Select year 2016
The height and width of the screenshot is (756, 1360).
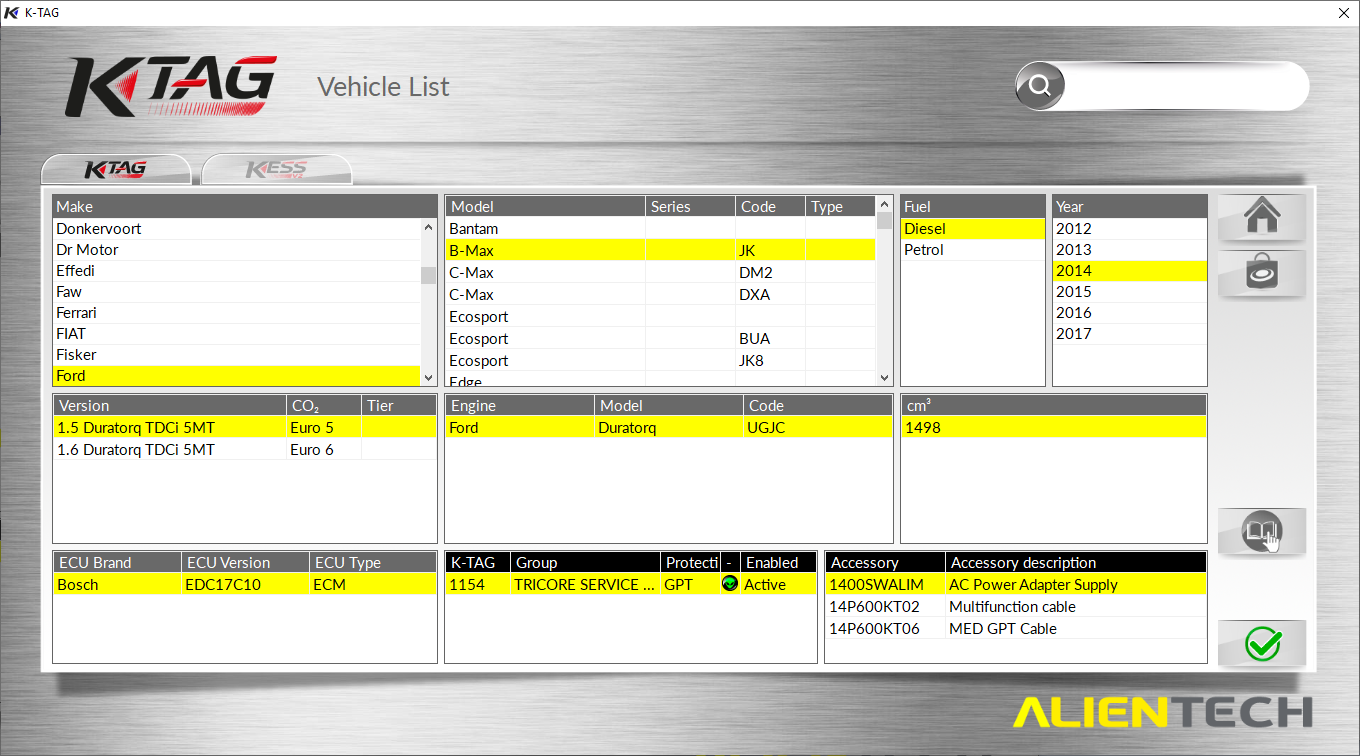(1130, 312)
